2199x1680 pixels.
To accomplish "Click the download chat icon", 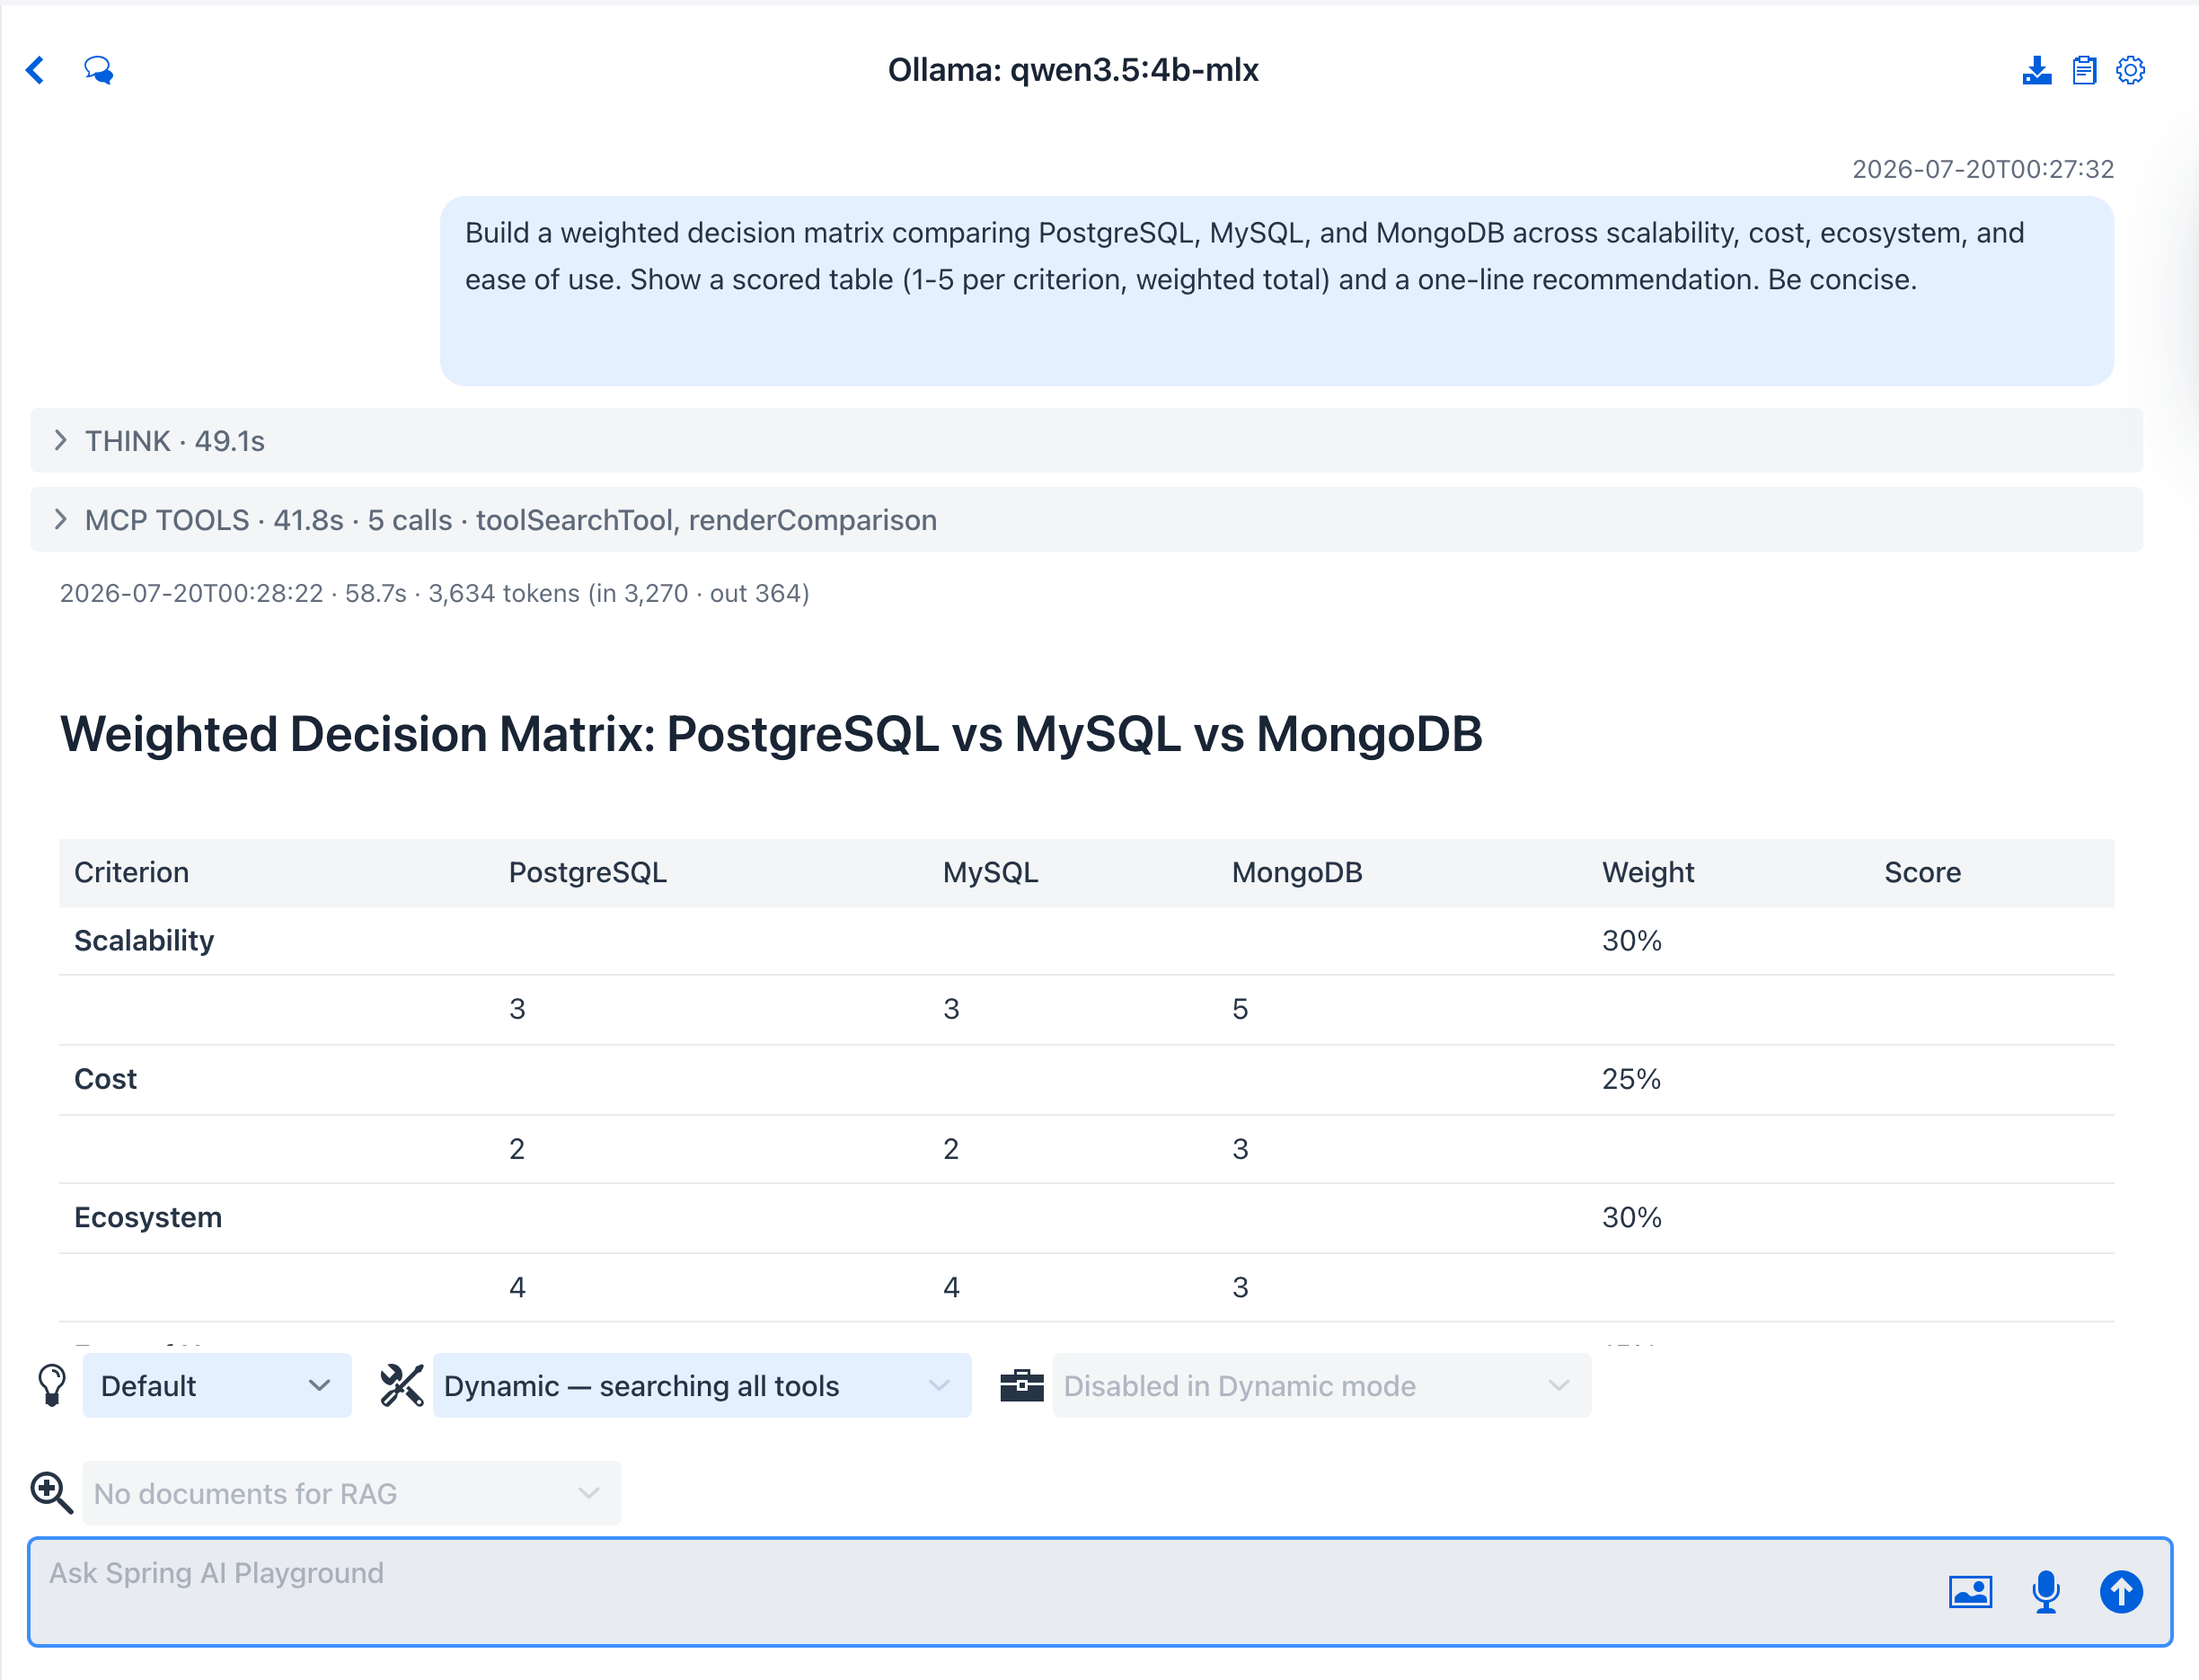I will pyautogui.click(x=2036, y=70).
